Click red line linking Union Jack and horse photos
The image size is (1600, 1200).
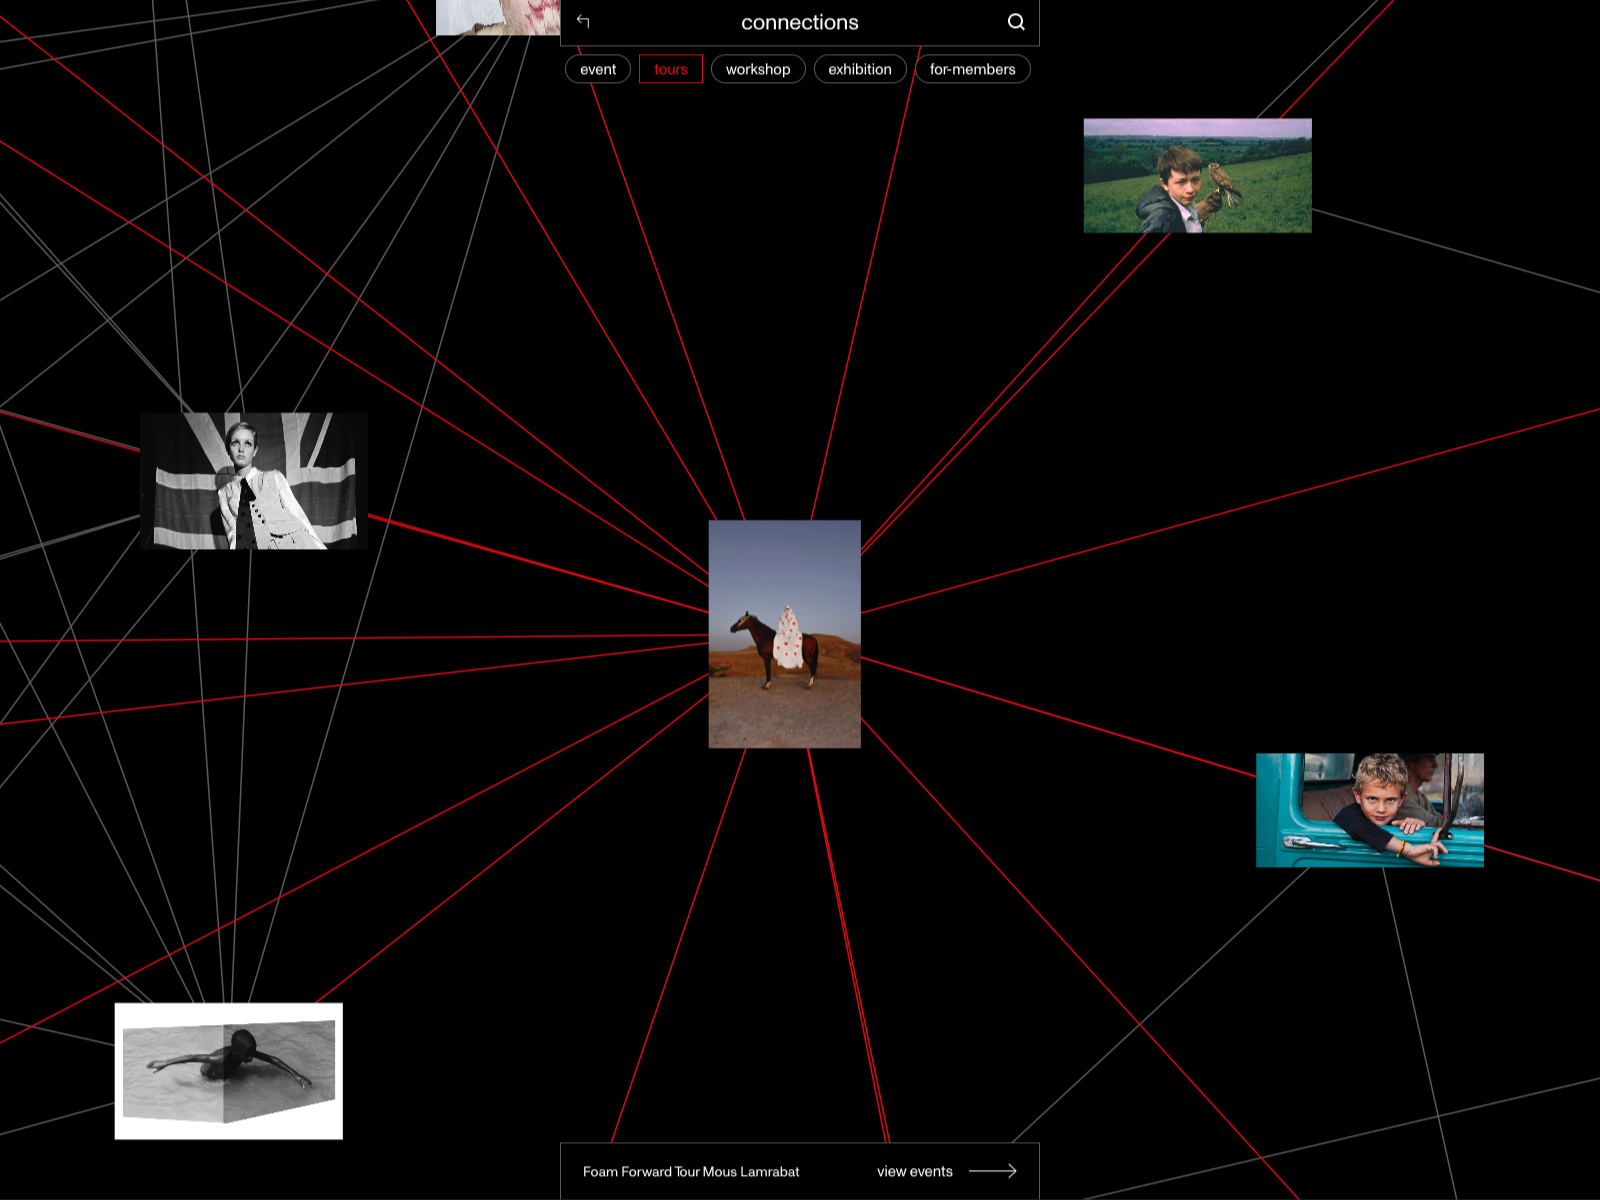(x=540, y=564)
